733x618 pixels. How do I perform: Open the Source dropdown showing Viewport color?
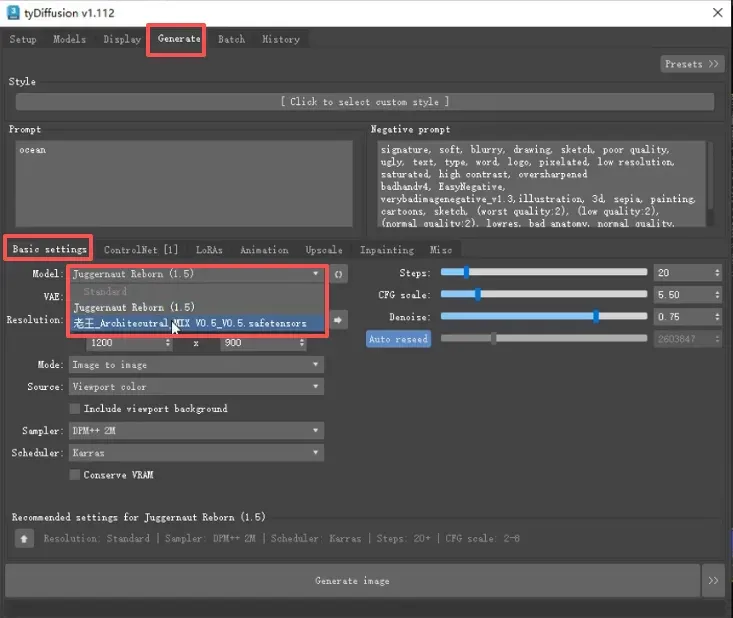(x=196, y=387)
